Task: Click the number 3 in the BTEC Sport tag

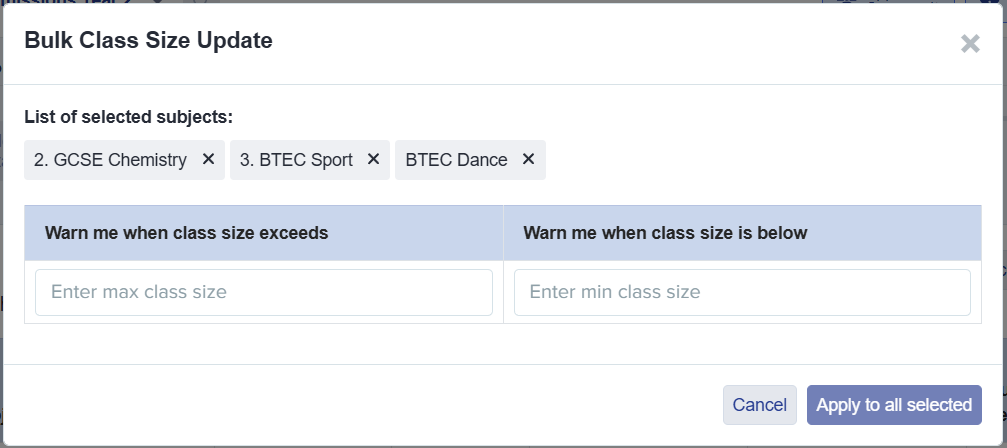Action: pyautogui.click(x=245, y=160)
